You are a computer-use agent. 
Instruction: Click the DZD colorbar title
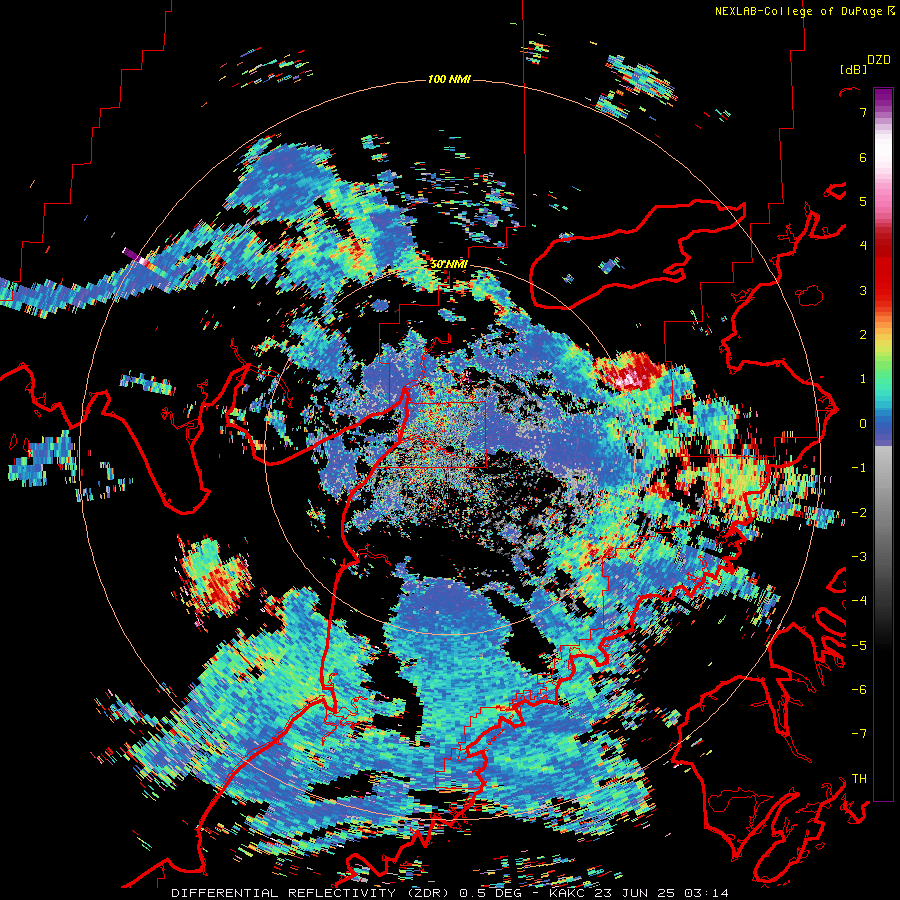pos(879,60)
